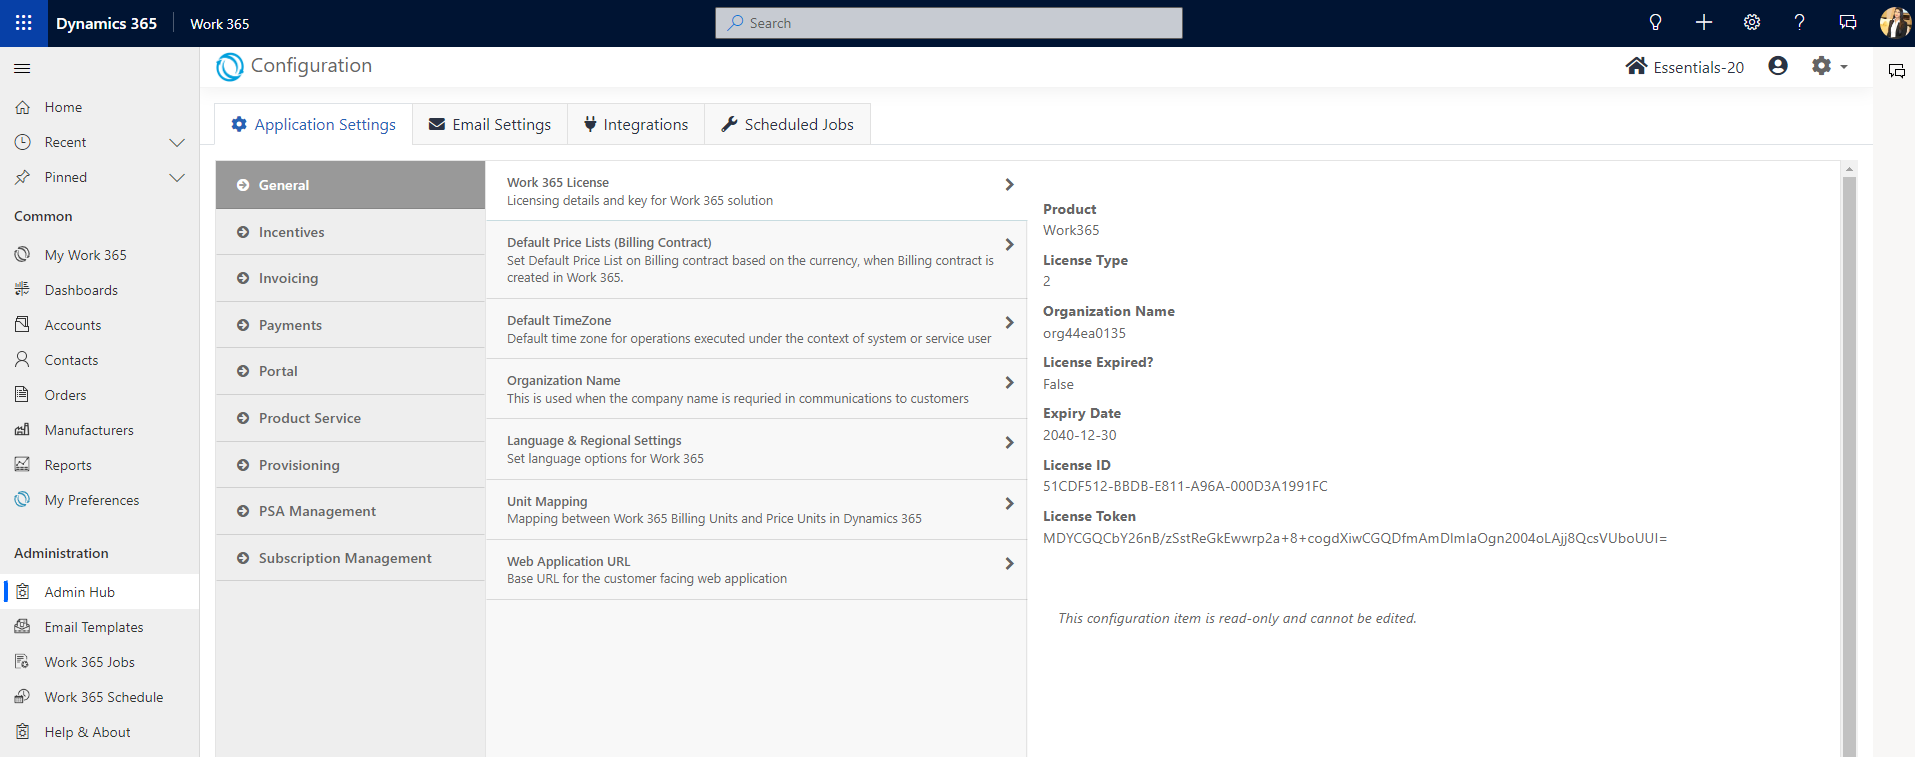Expand the Recent section chevron
The image size is (1915, 757).
pyautogui.click(x=177, y=142)
